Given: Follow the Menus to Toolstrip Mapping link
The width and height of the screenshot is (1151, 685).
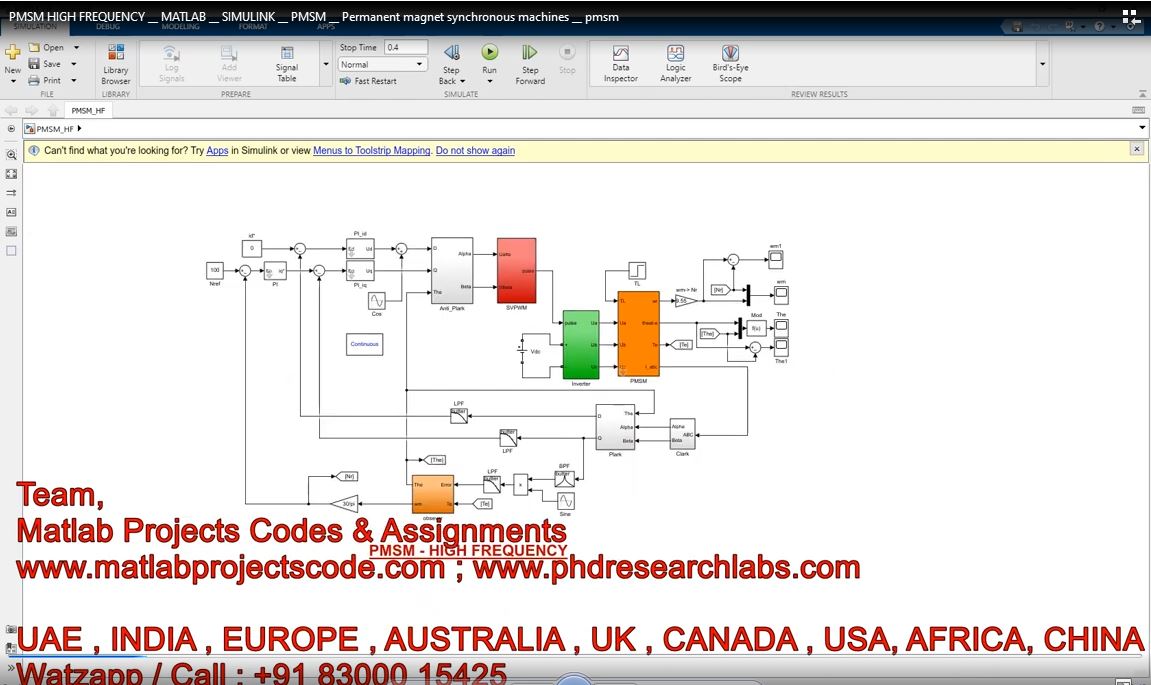Looking at the screenshot, I should coord(371,151).
